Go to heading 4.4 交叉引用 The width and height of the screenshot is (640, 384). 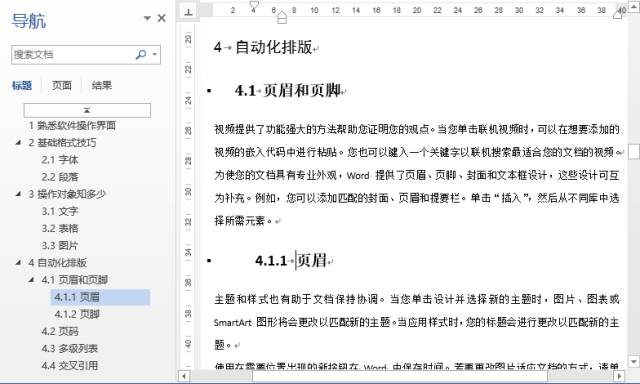click(x=70, y=366)
